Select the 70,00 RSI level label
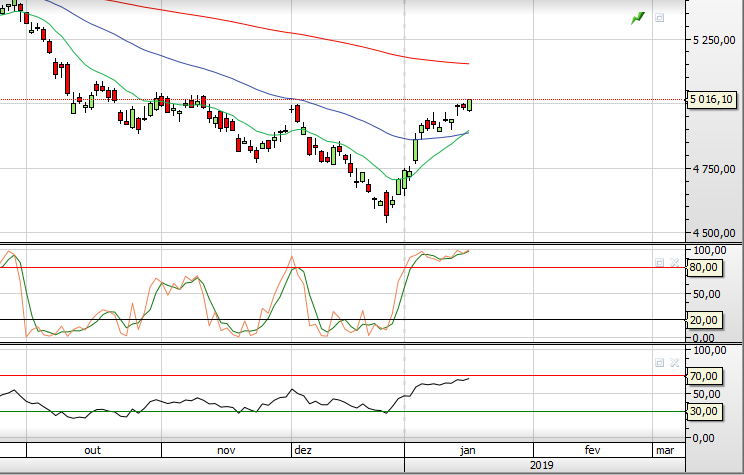Viewport: 744px width, 475px height. tap(704, 376)
